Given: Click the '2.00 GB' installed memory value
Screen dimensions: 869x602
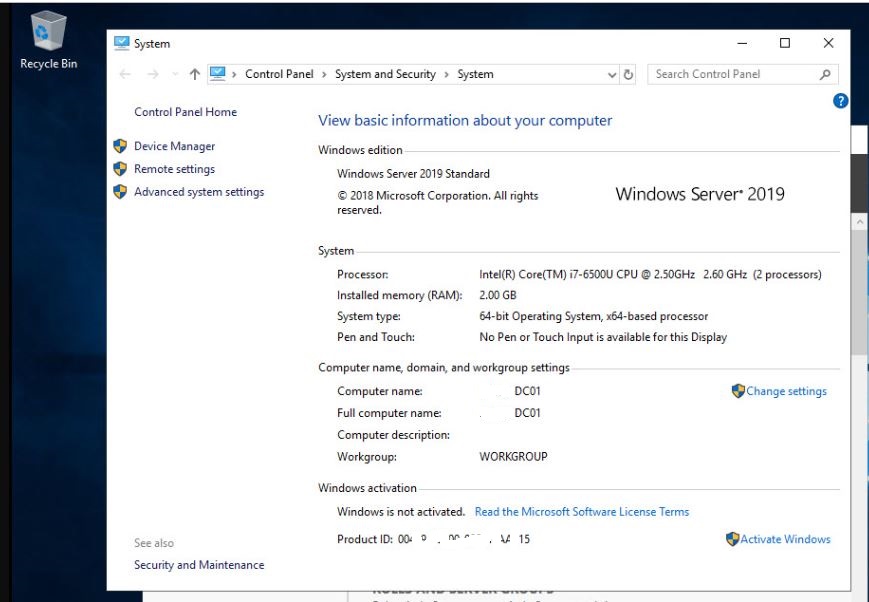Looking at the screenshot, I should coord(498,295).
